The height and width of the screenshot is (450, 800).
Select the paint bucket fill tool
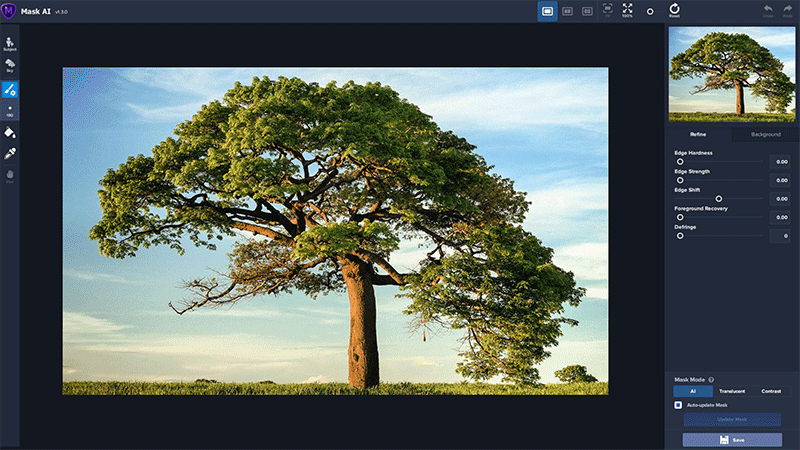10,132
